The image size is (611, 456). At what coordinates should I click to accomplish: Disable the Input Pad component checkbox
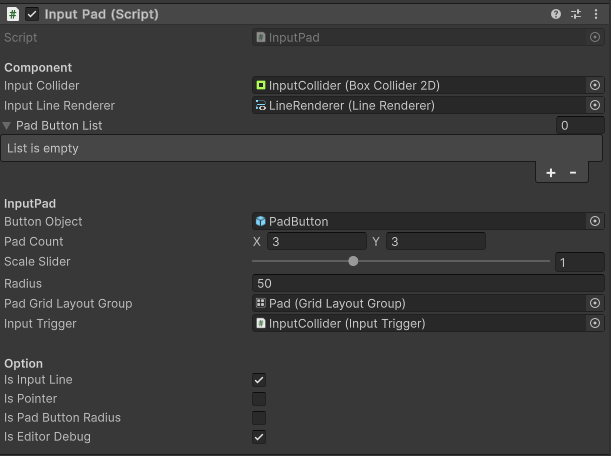(32, 14)
